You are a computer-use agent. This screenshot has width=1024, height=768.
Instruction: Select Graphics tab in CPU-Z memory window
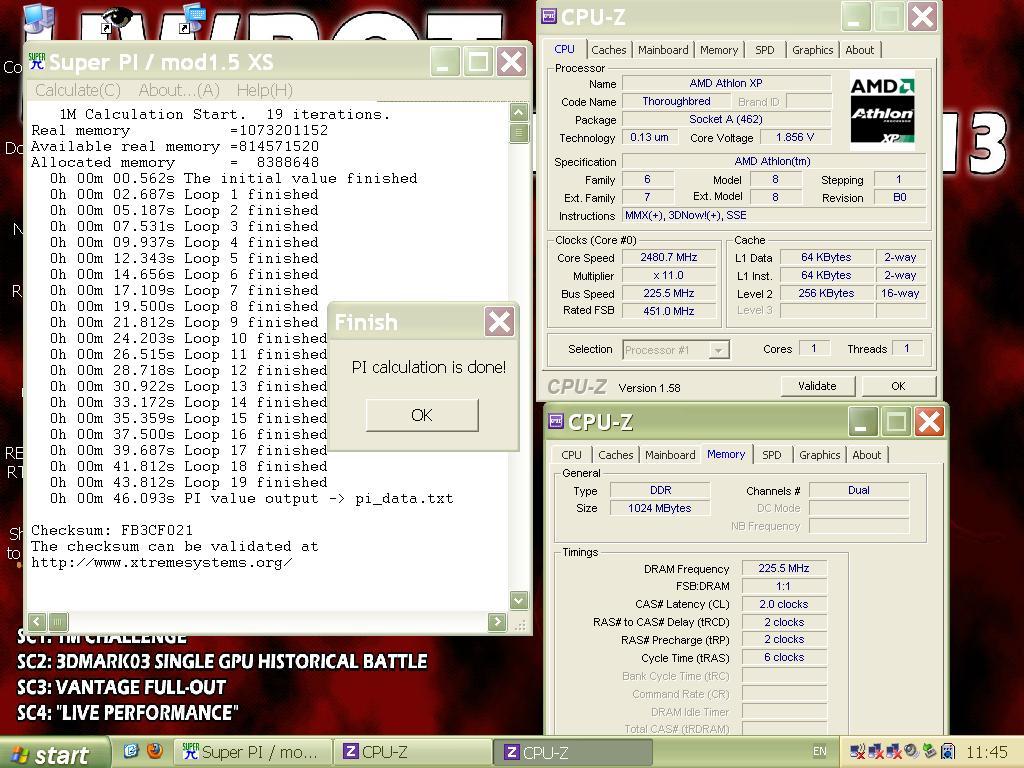820,455
